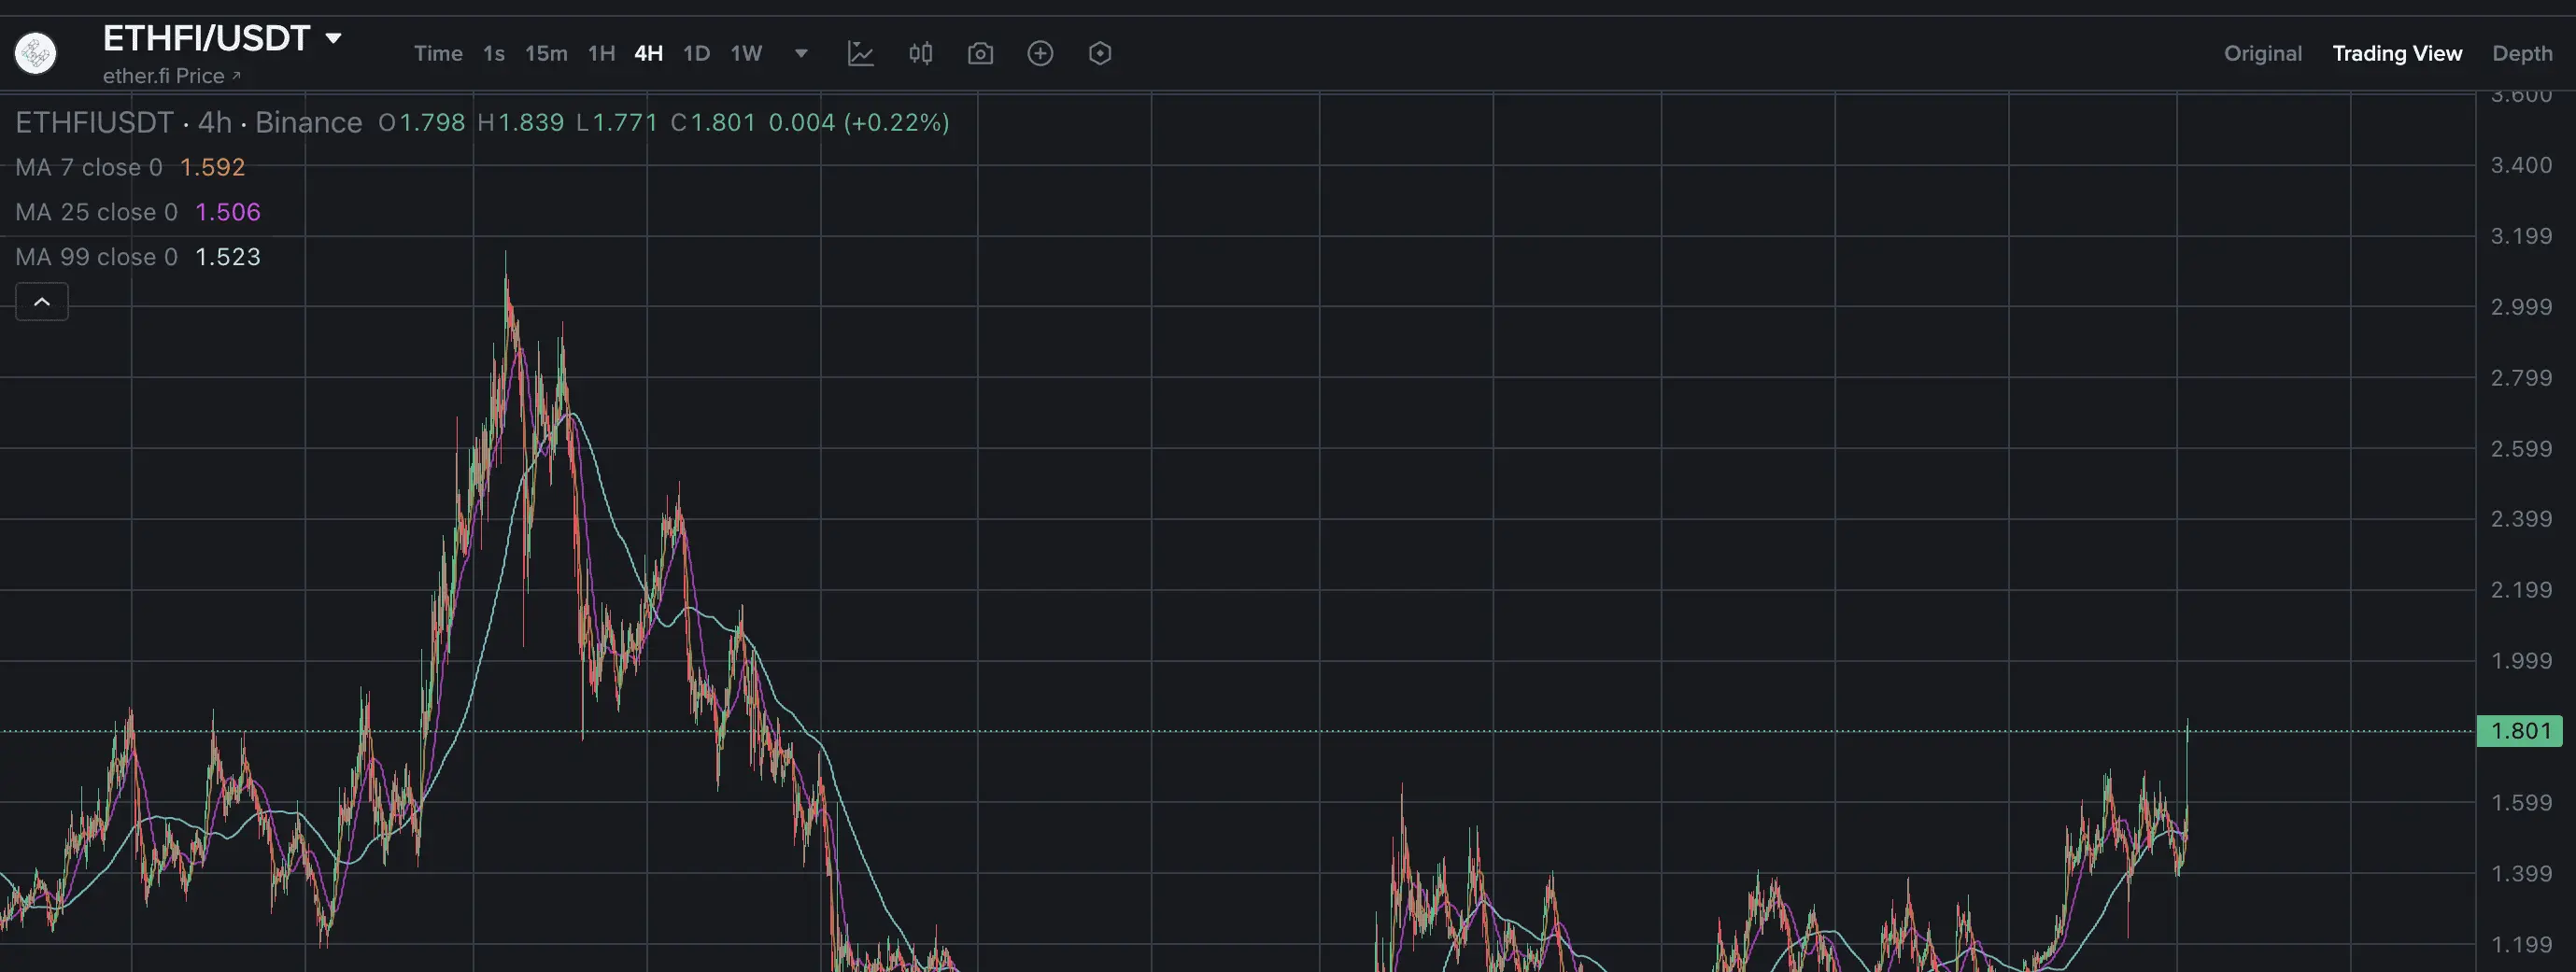Click the 1.592 MA 7 value
The height and width of the screenshot is (972, 2576).
point(212,167)
